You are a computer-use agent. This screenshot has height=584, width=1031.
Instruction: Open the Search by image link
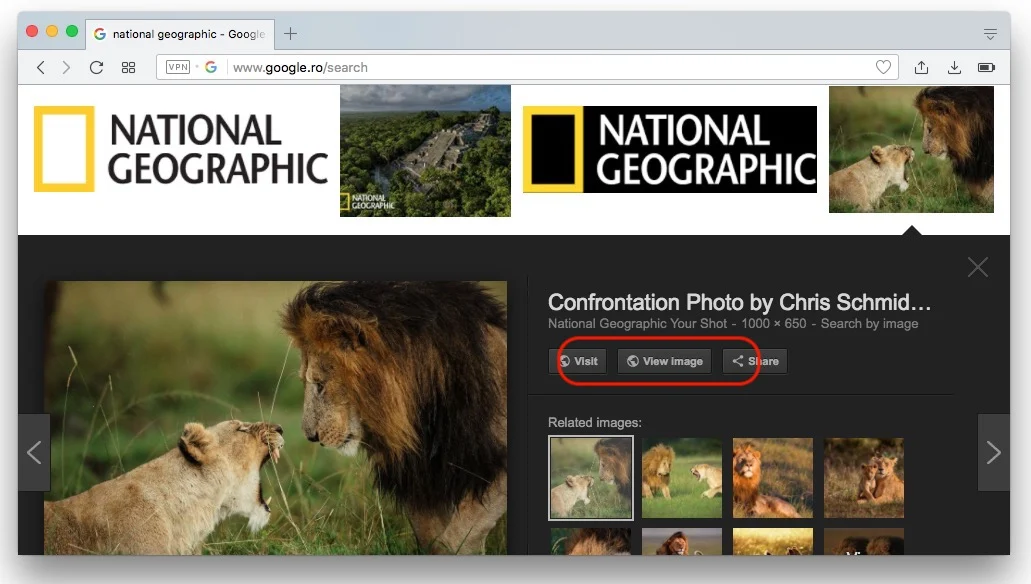(x=872, y=324)
